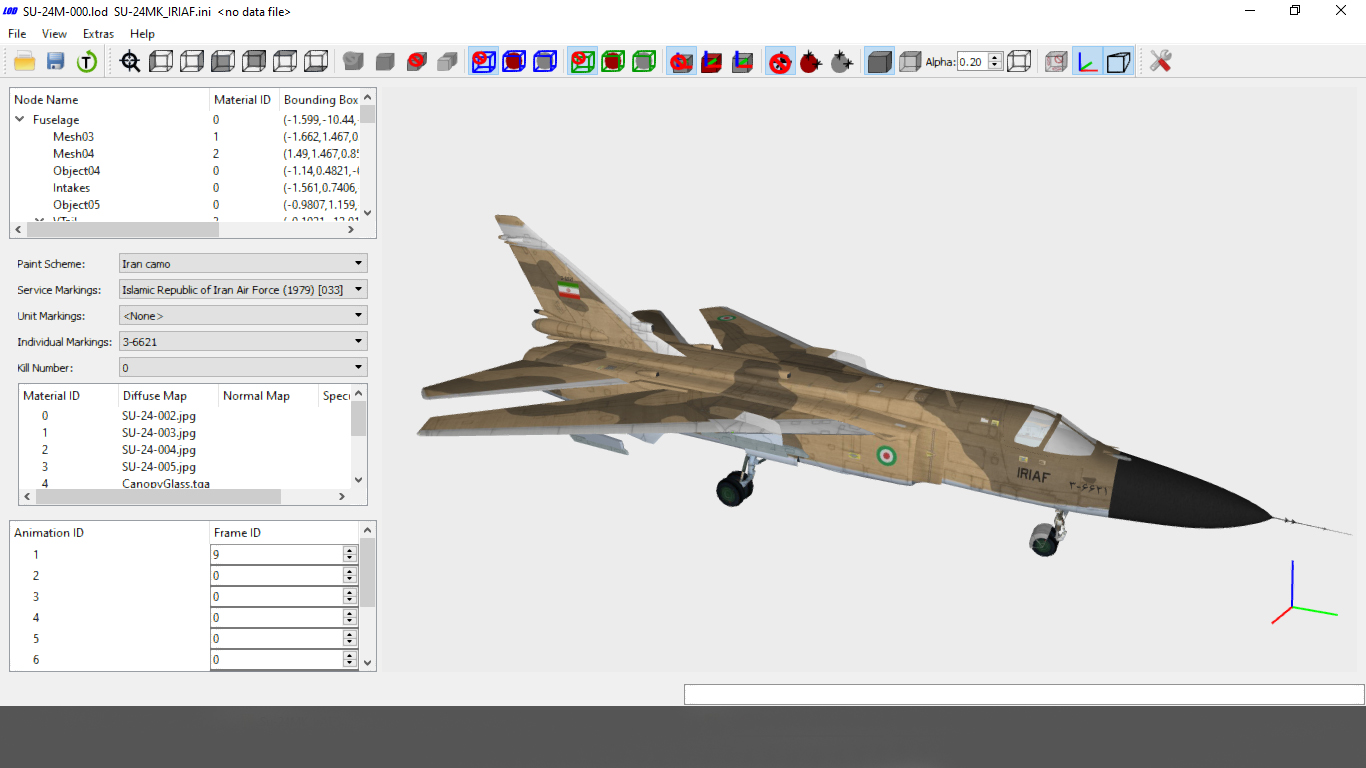Click the blue wireframe cube with gray fill

[x=545, y=61]
